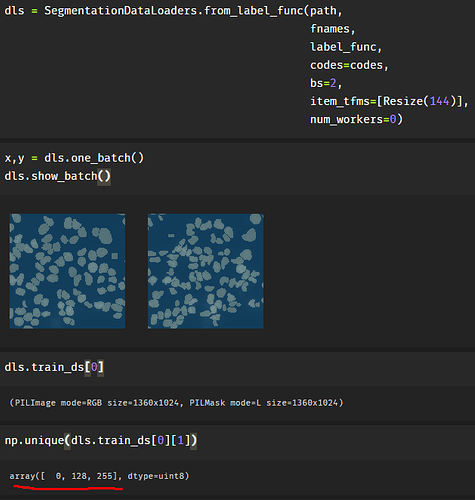Click the PILImage mode=RGB output text
The height and width of the screenshot is (500, 475).
176,403
